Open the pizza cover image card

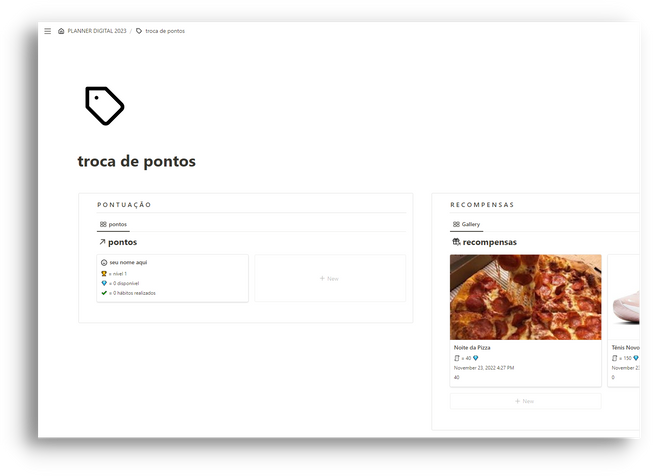click(526, 297)
